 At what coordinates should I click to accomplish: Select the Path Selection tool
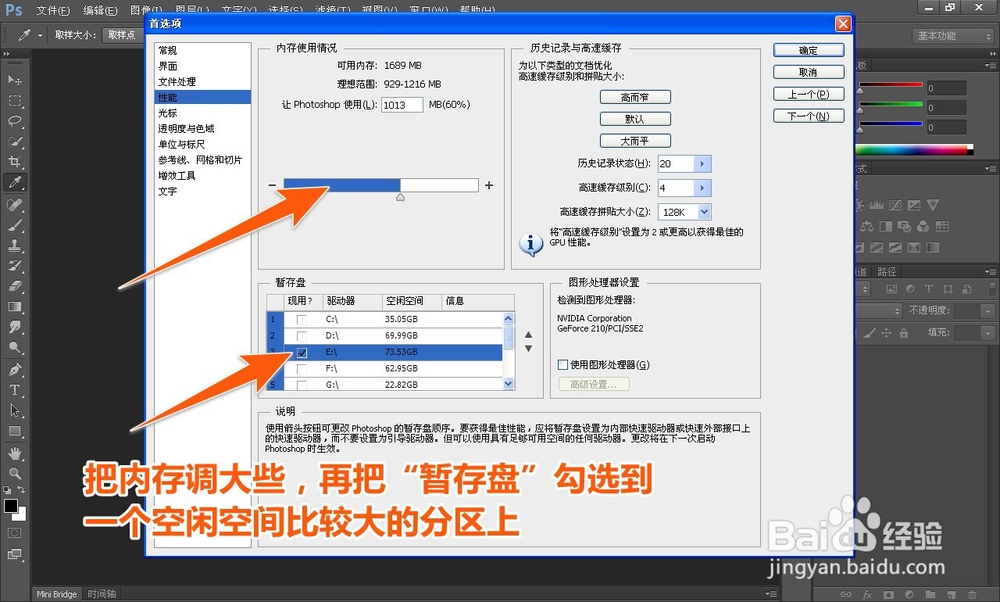point(15,411)
